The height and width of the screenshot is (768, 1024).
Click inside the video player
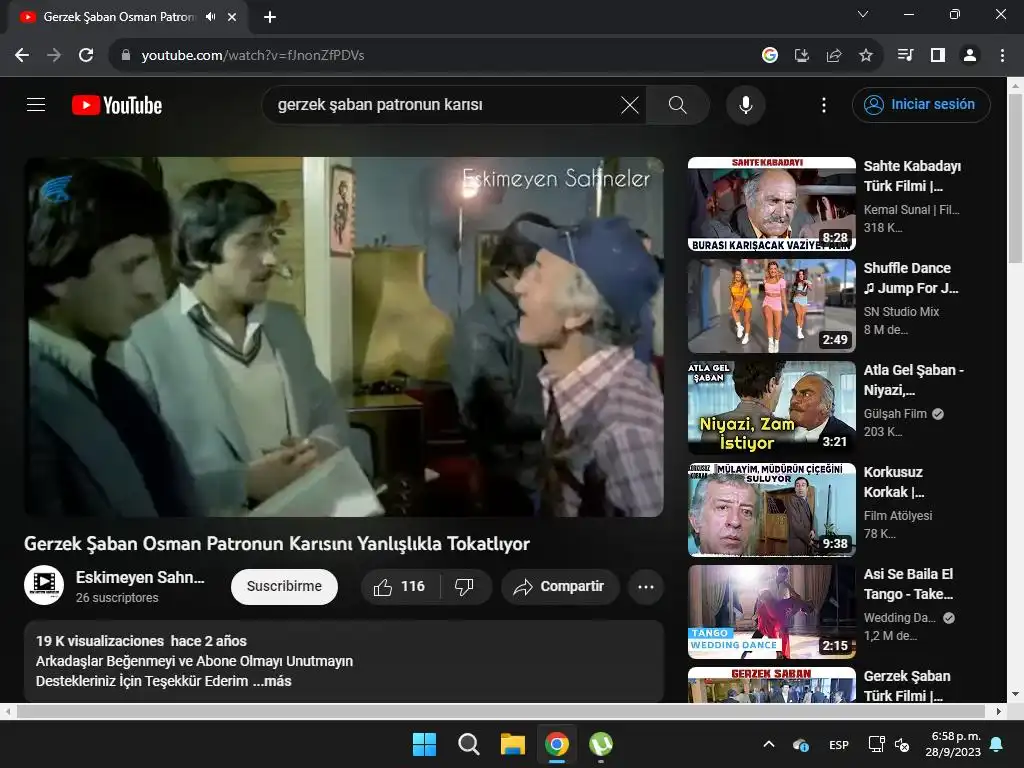click(x=344, y=337)
